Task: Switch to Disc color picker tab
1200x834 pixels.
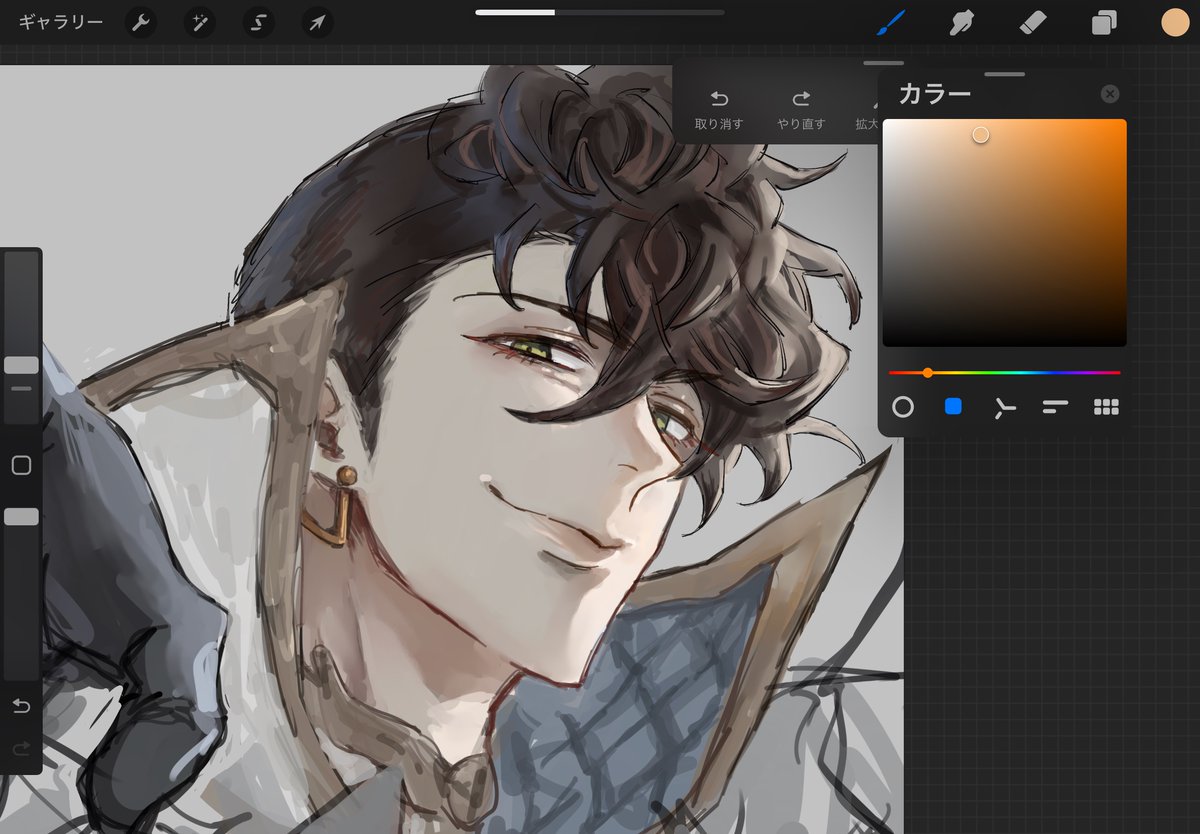Action: [x=903, y=407]
